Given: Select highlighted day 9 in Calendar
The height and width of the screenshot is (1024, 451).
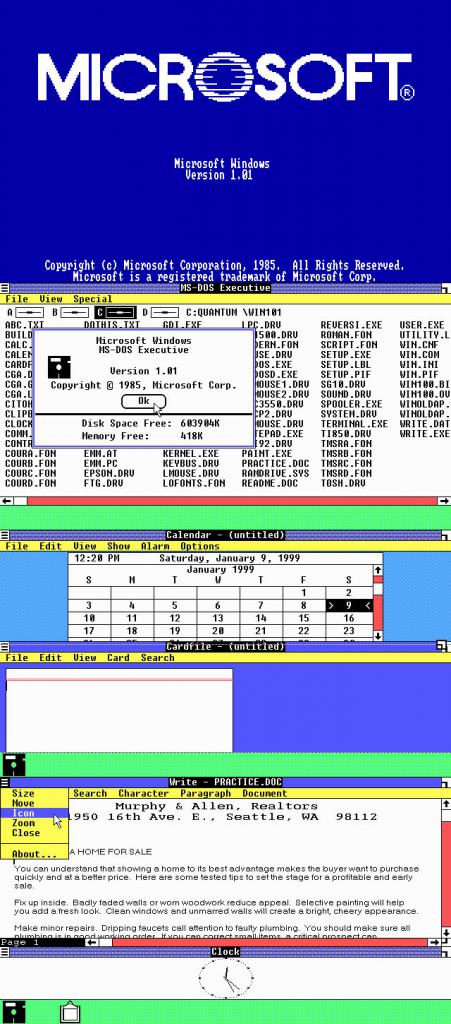Looking at the screenshot, I should click(349, 606).
